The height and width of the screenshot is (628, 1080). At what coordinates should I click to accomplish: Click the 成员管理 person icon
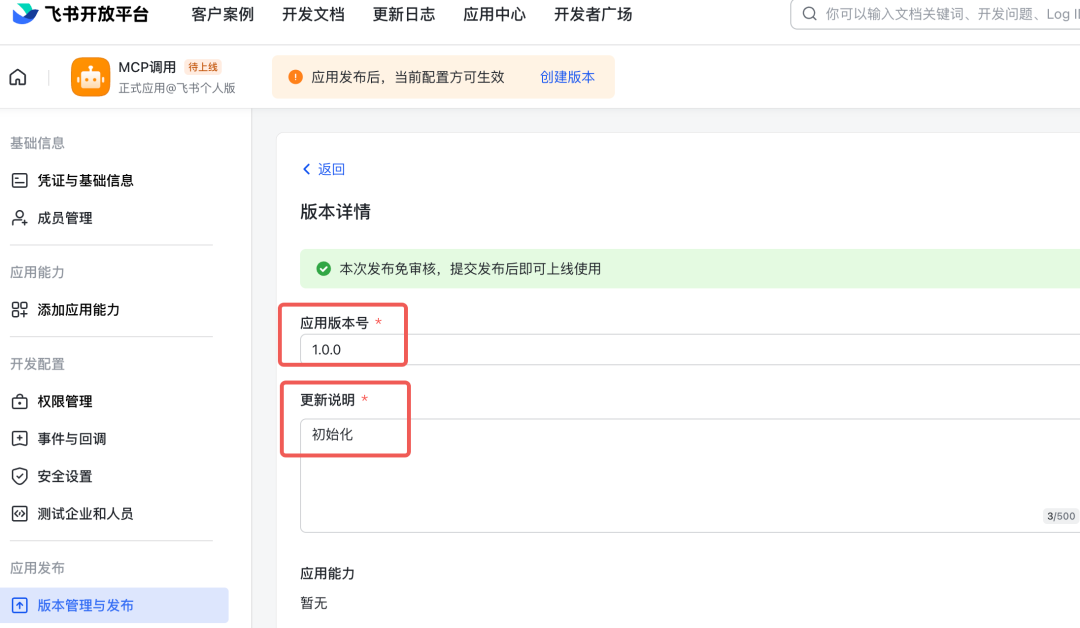pyautogui.click(x=19, y=218)
